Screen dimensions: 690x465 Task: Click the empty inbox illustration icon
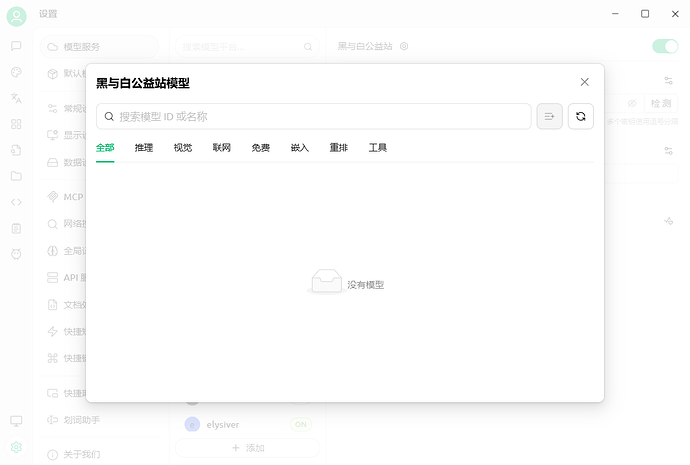[x=327, y=281]
